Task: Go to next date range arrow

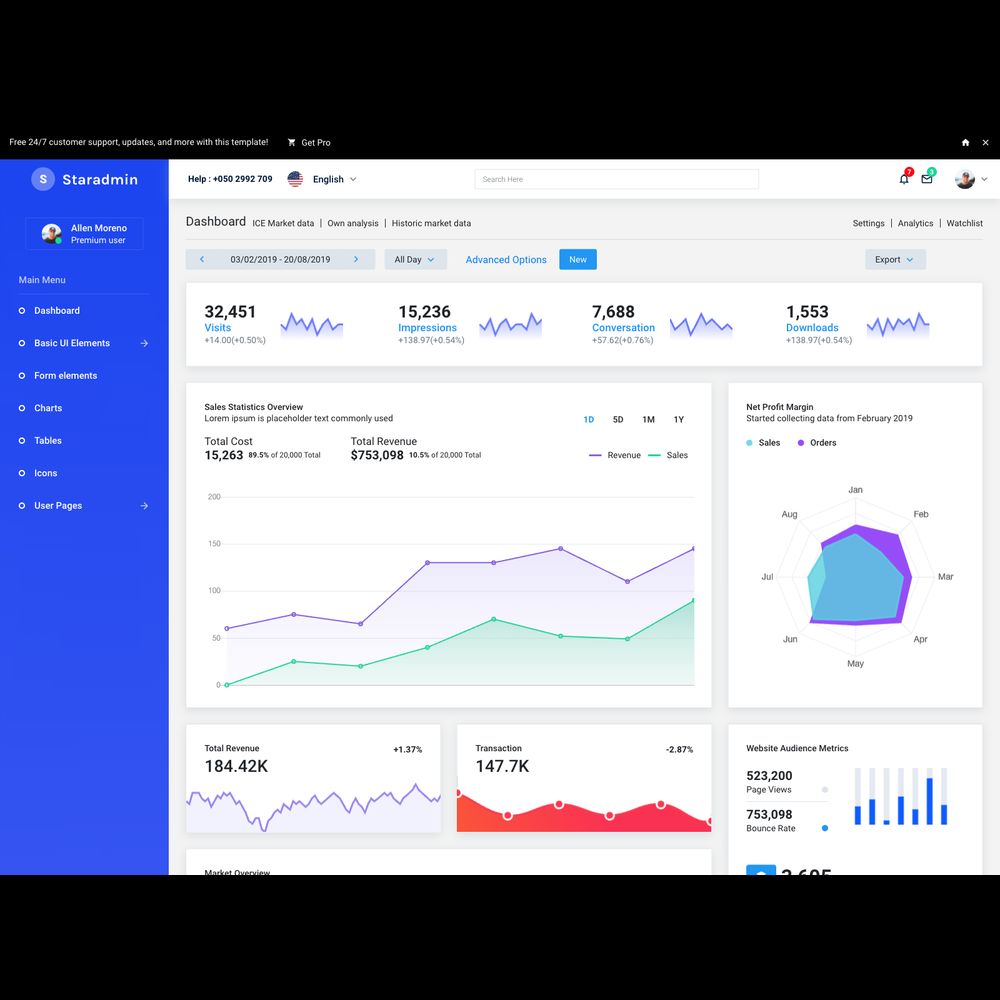Action: point(356,259)
